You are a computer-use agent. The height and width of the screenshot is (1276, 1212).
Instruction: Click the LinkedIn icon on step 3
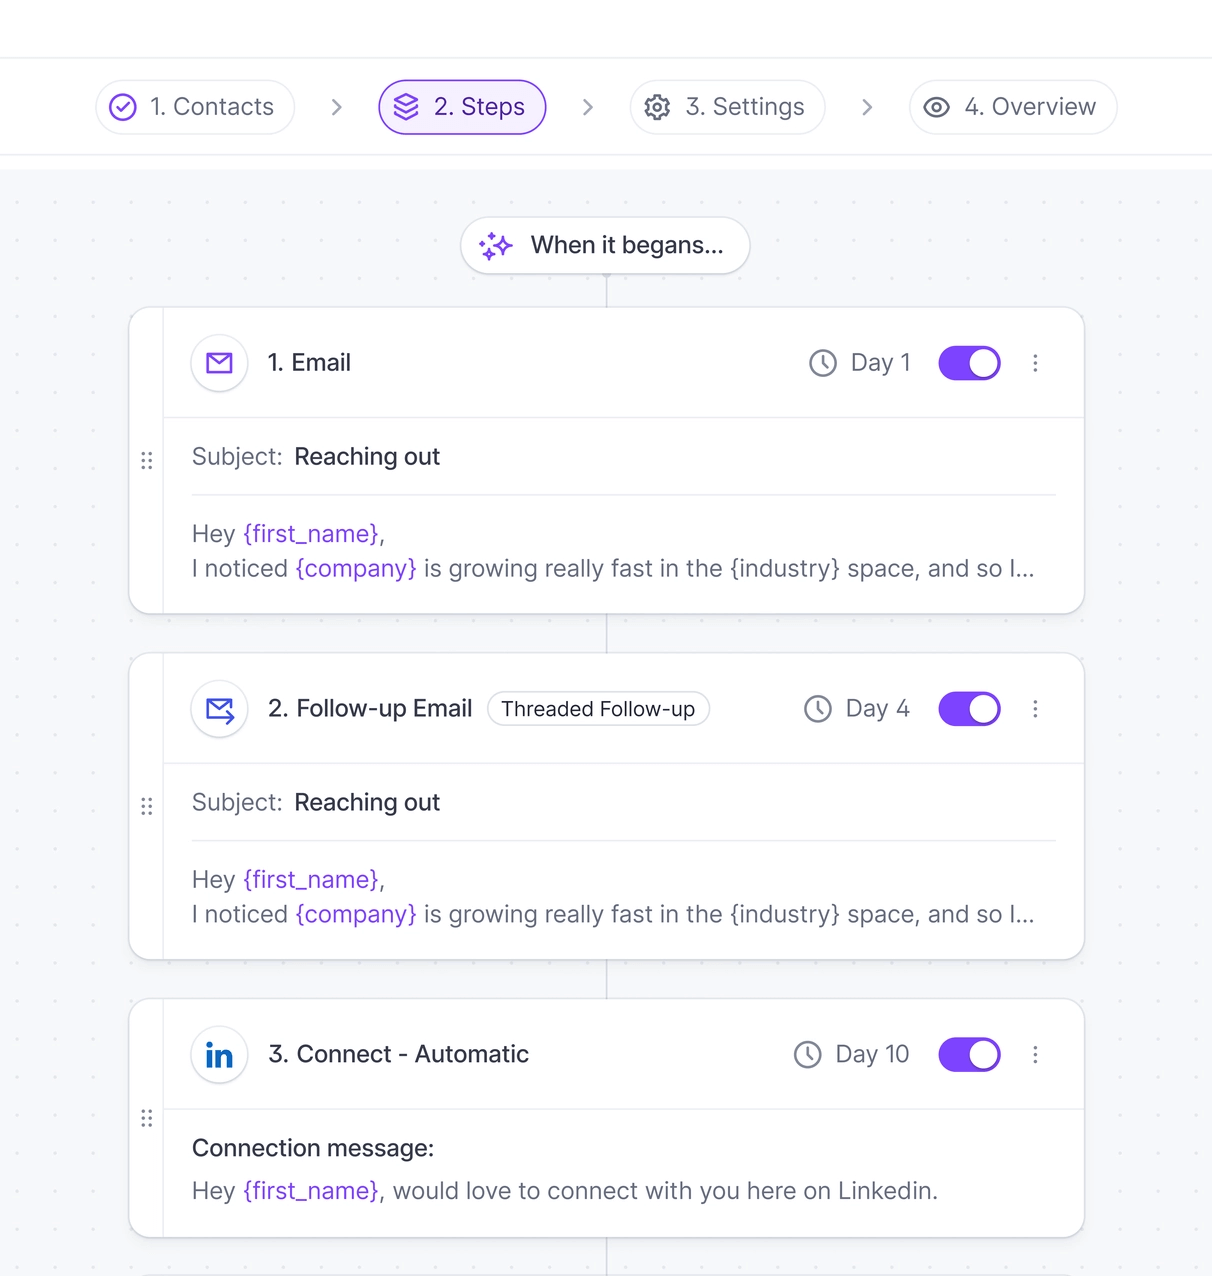tap(219, 1055)
